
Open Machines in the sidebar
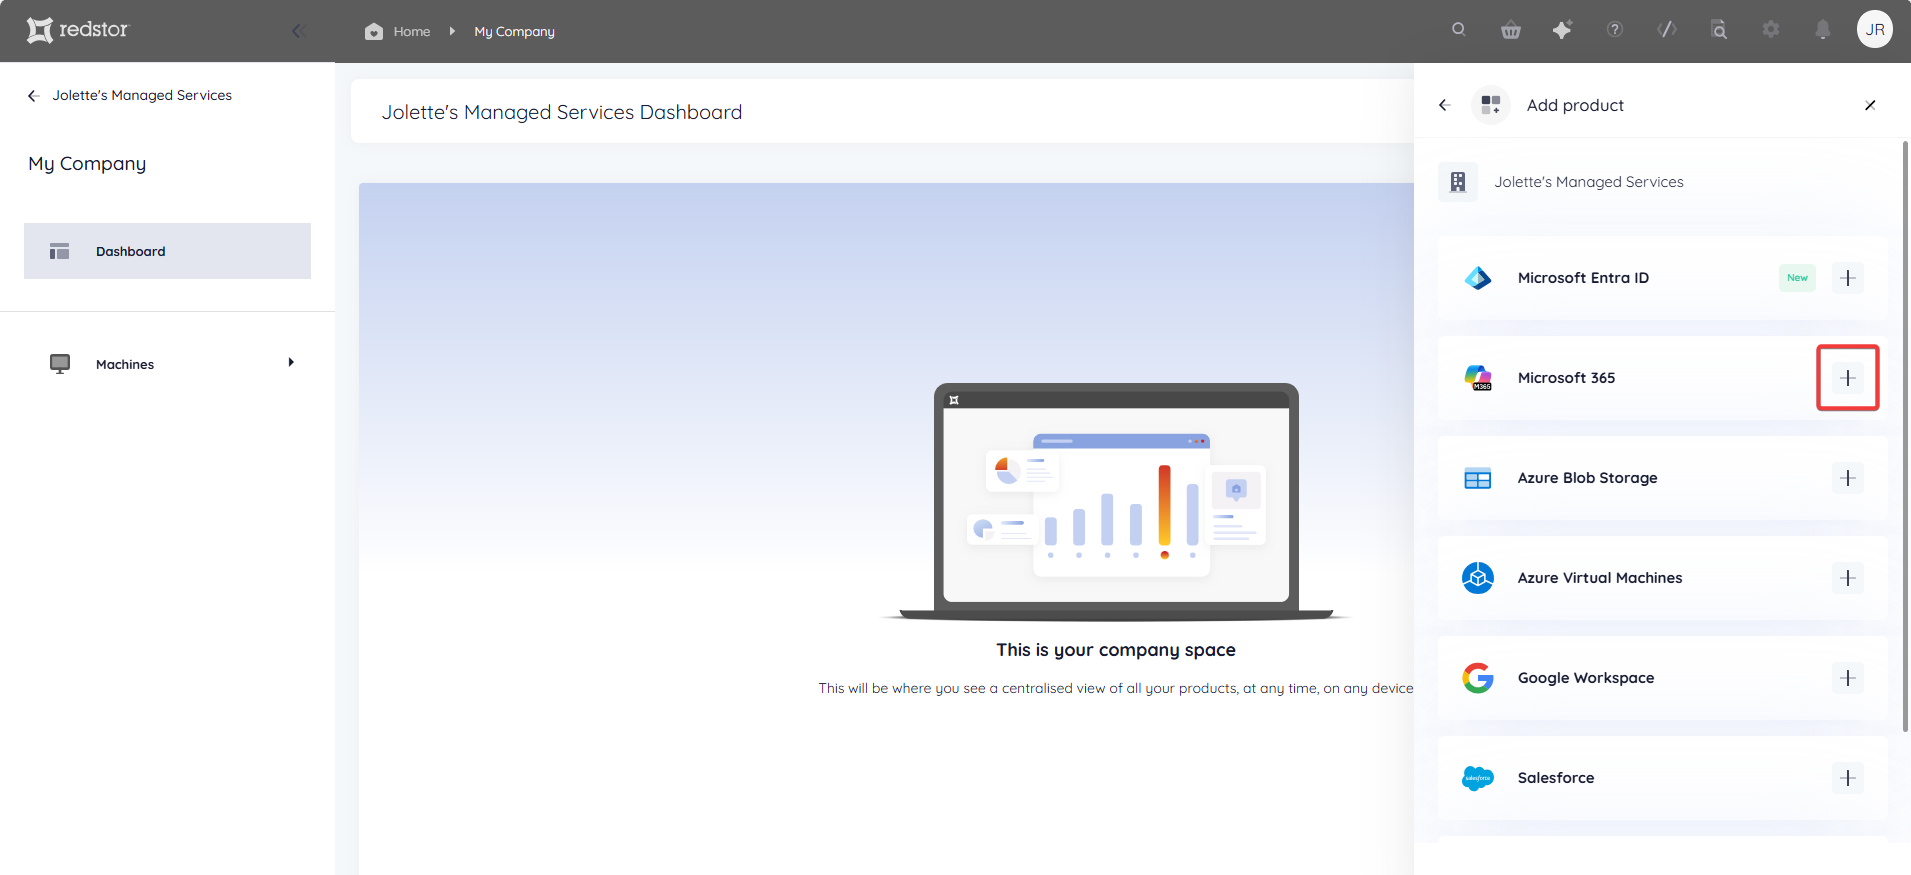(167, 364)
